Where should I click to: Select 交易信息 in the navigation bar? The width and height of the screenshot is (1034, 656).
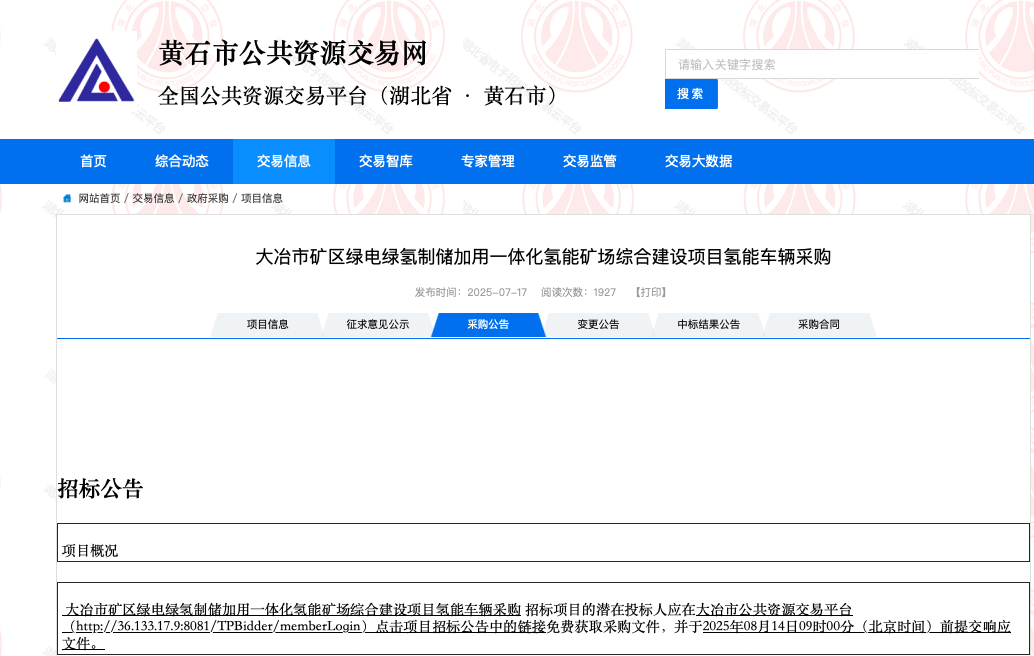[x=284, y=161]
